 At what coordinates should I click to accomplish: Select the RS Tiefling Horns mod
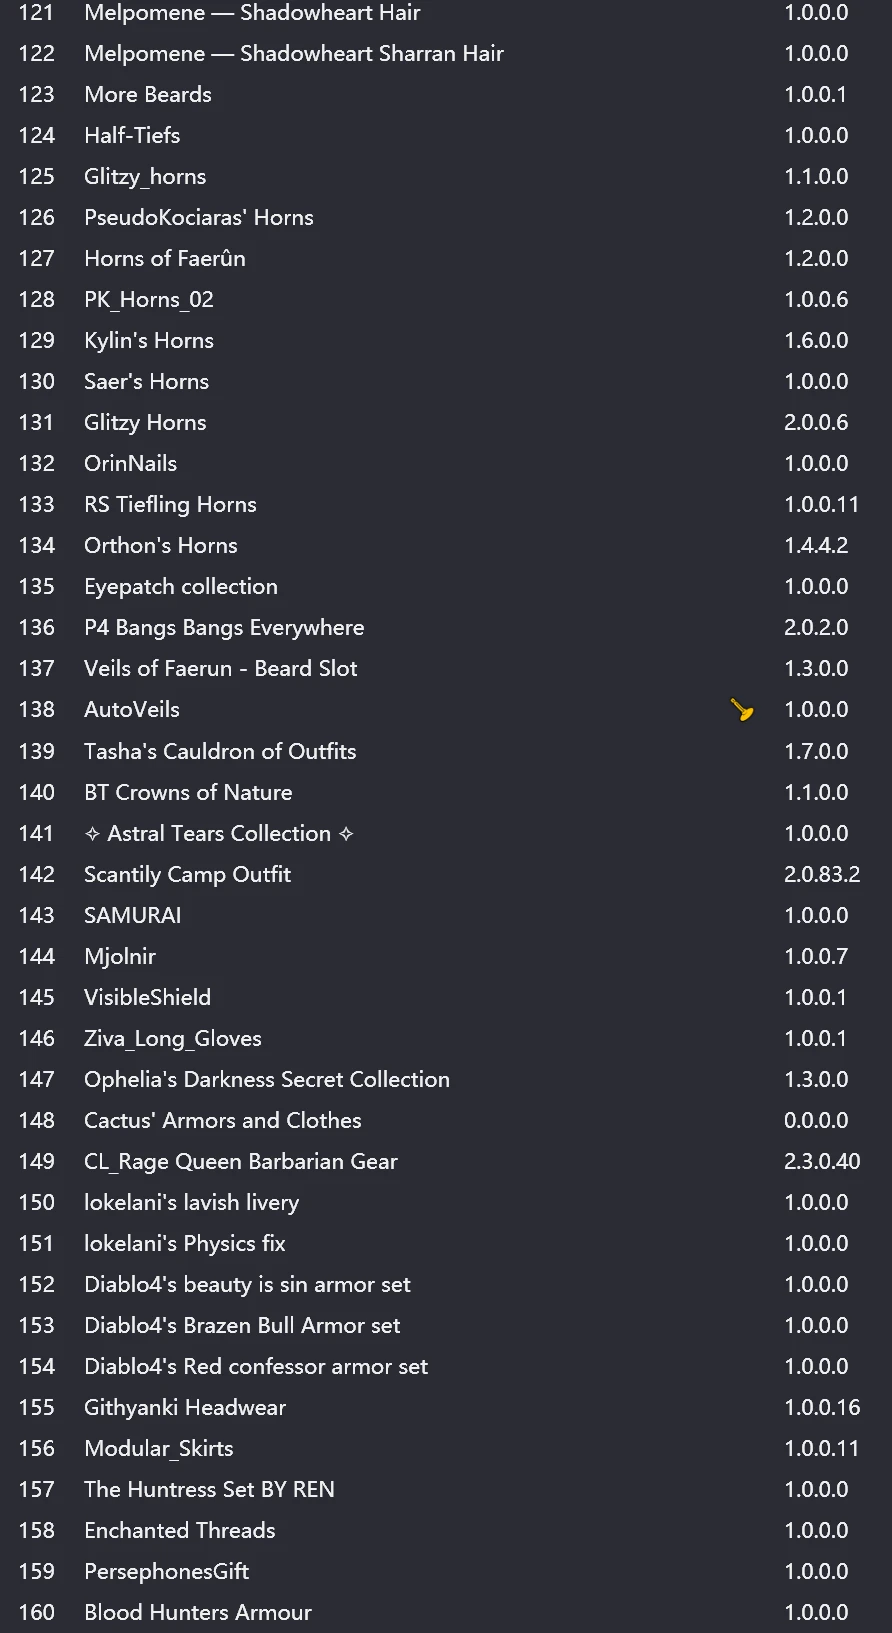170,504
